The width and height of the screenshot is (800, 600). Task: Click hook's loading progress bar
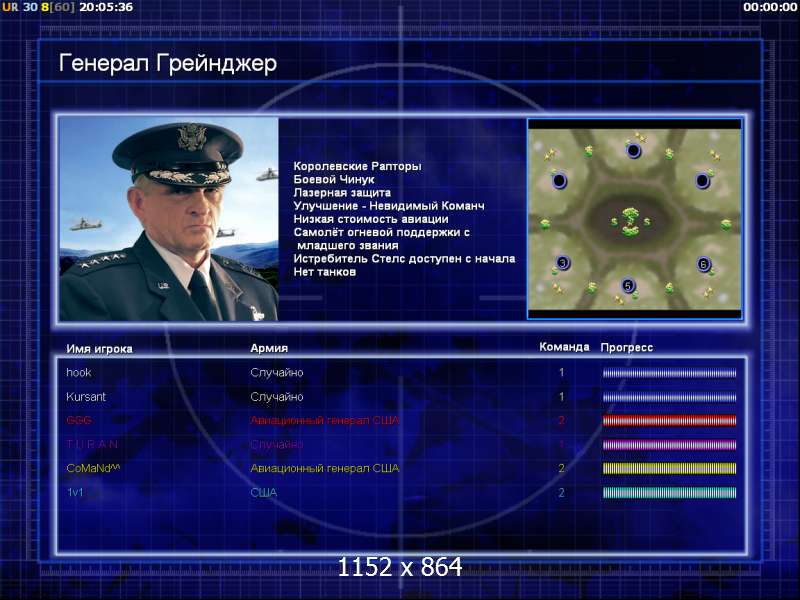click(x=669, y=373)
